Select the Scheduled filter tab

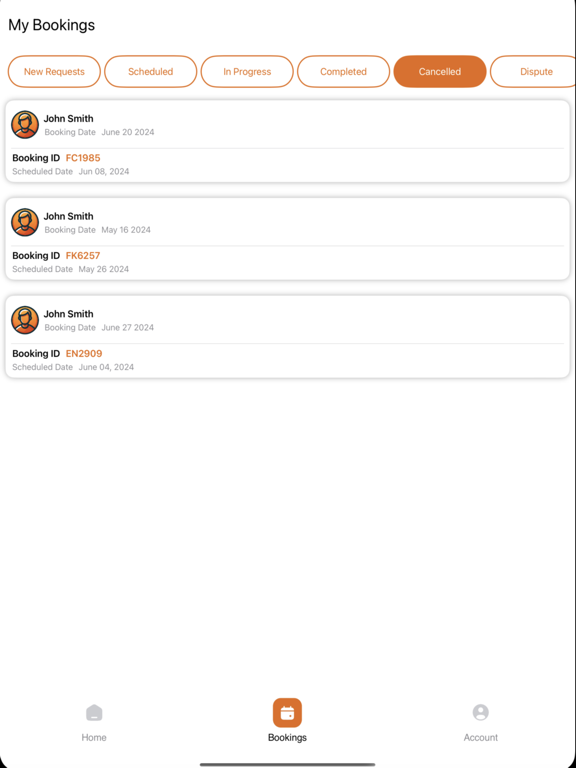coord(151,72)
